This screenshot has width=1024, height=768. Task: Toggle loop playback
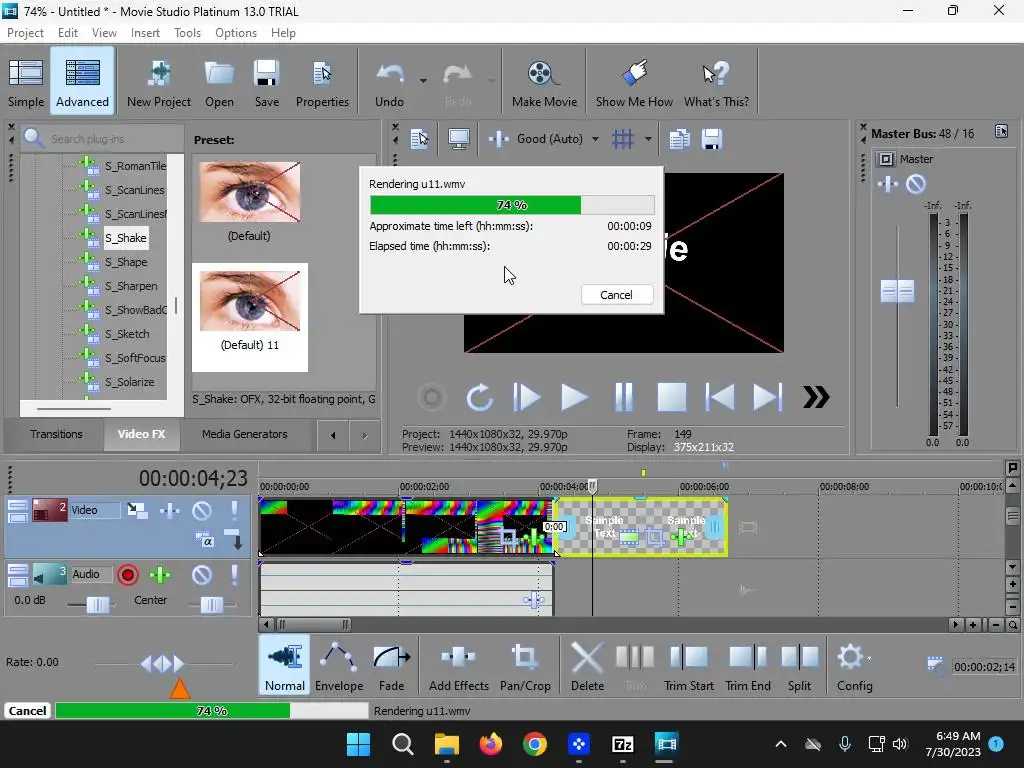[x=479, y=397]
